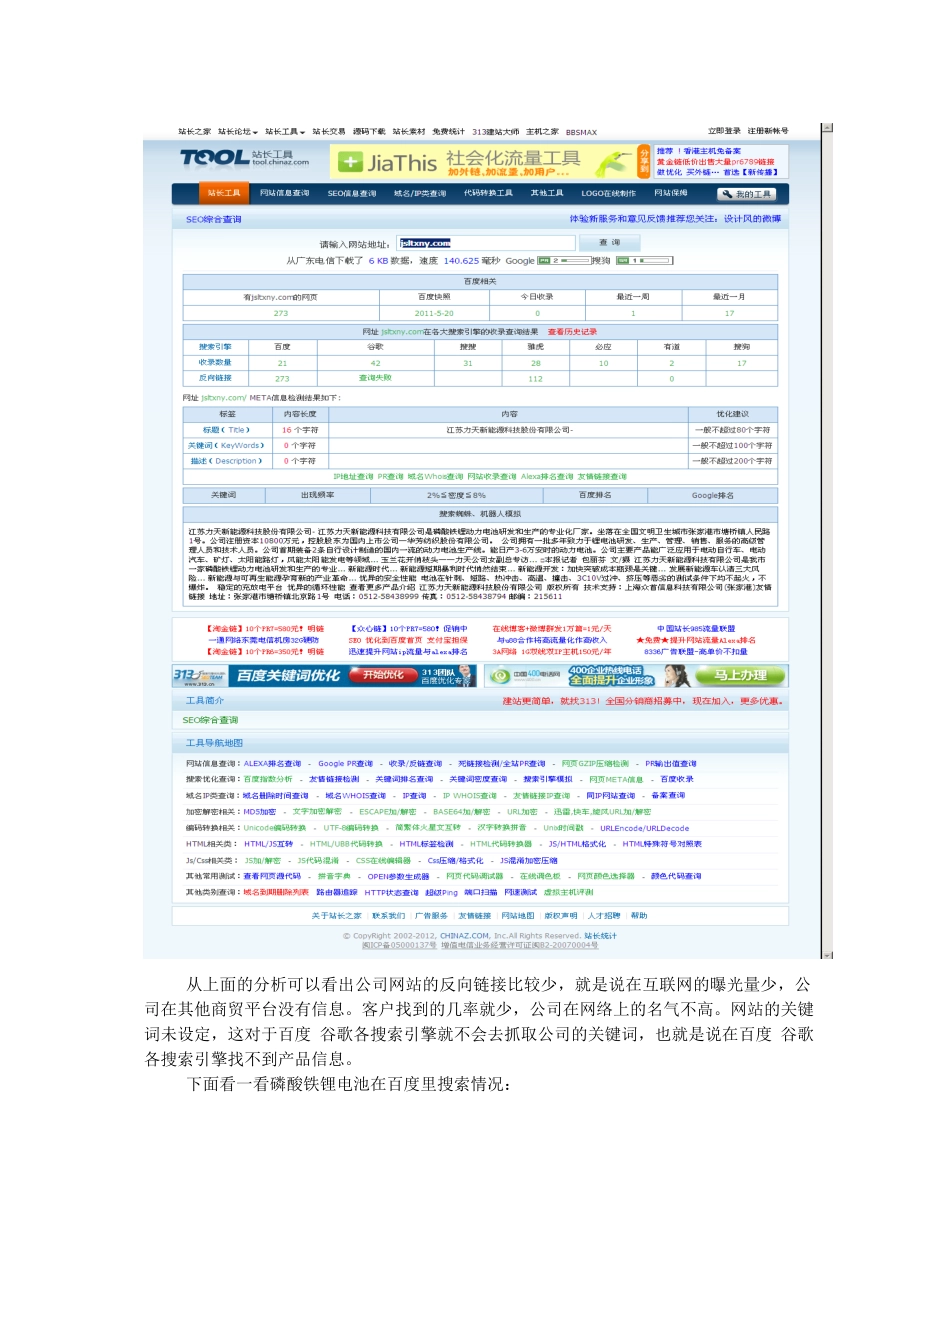Open the 域名/IP类查询 nav tab
Image resolution: width=950 pixels, height=1344 pixels.
click(x=420, y=193)
